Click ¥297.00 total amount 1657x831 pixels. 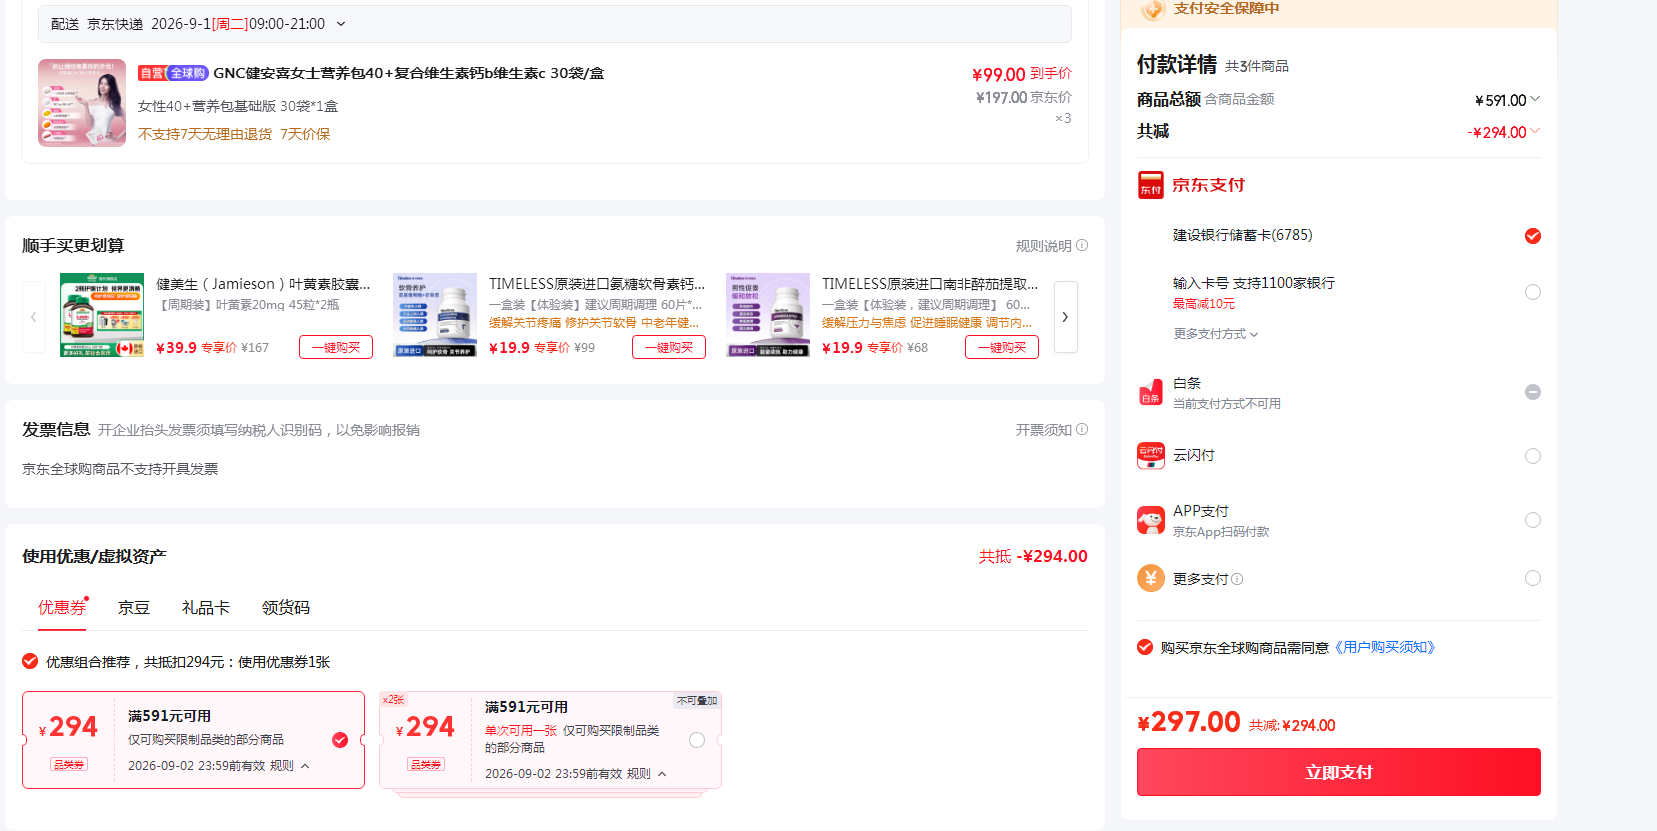[1189, 722]
